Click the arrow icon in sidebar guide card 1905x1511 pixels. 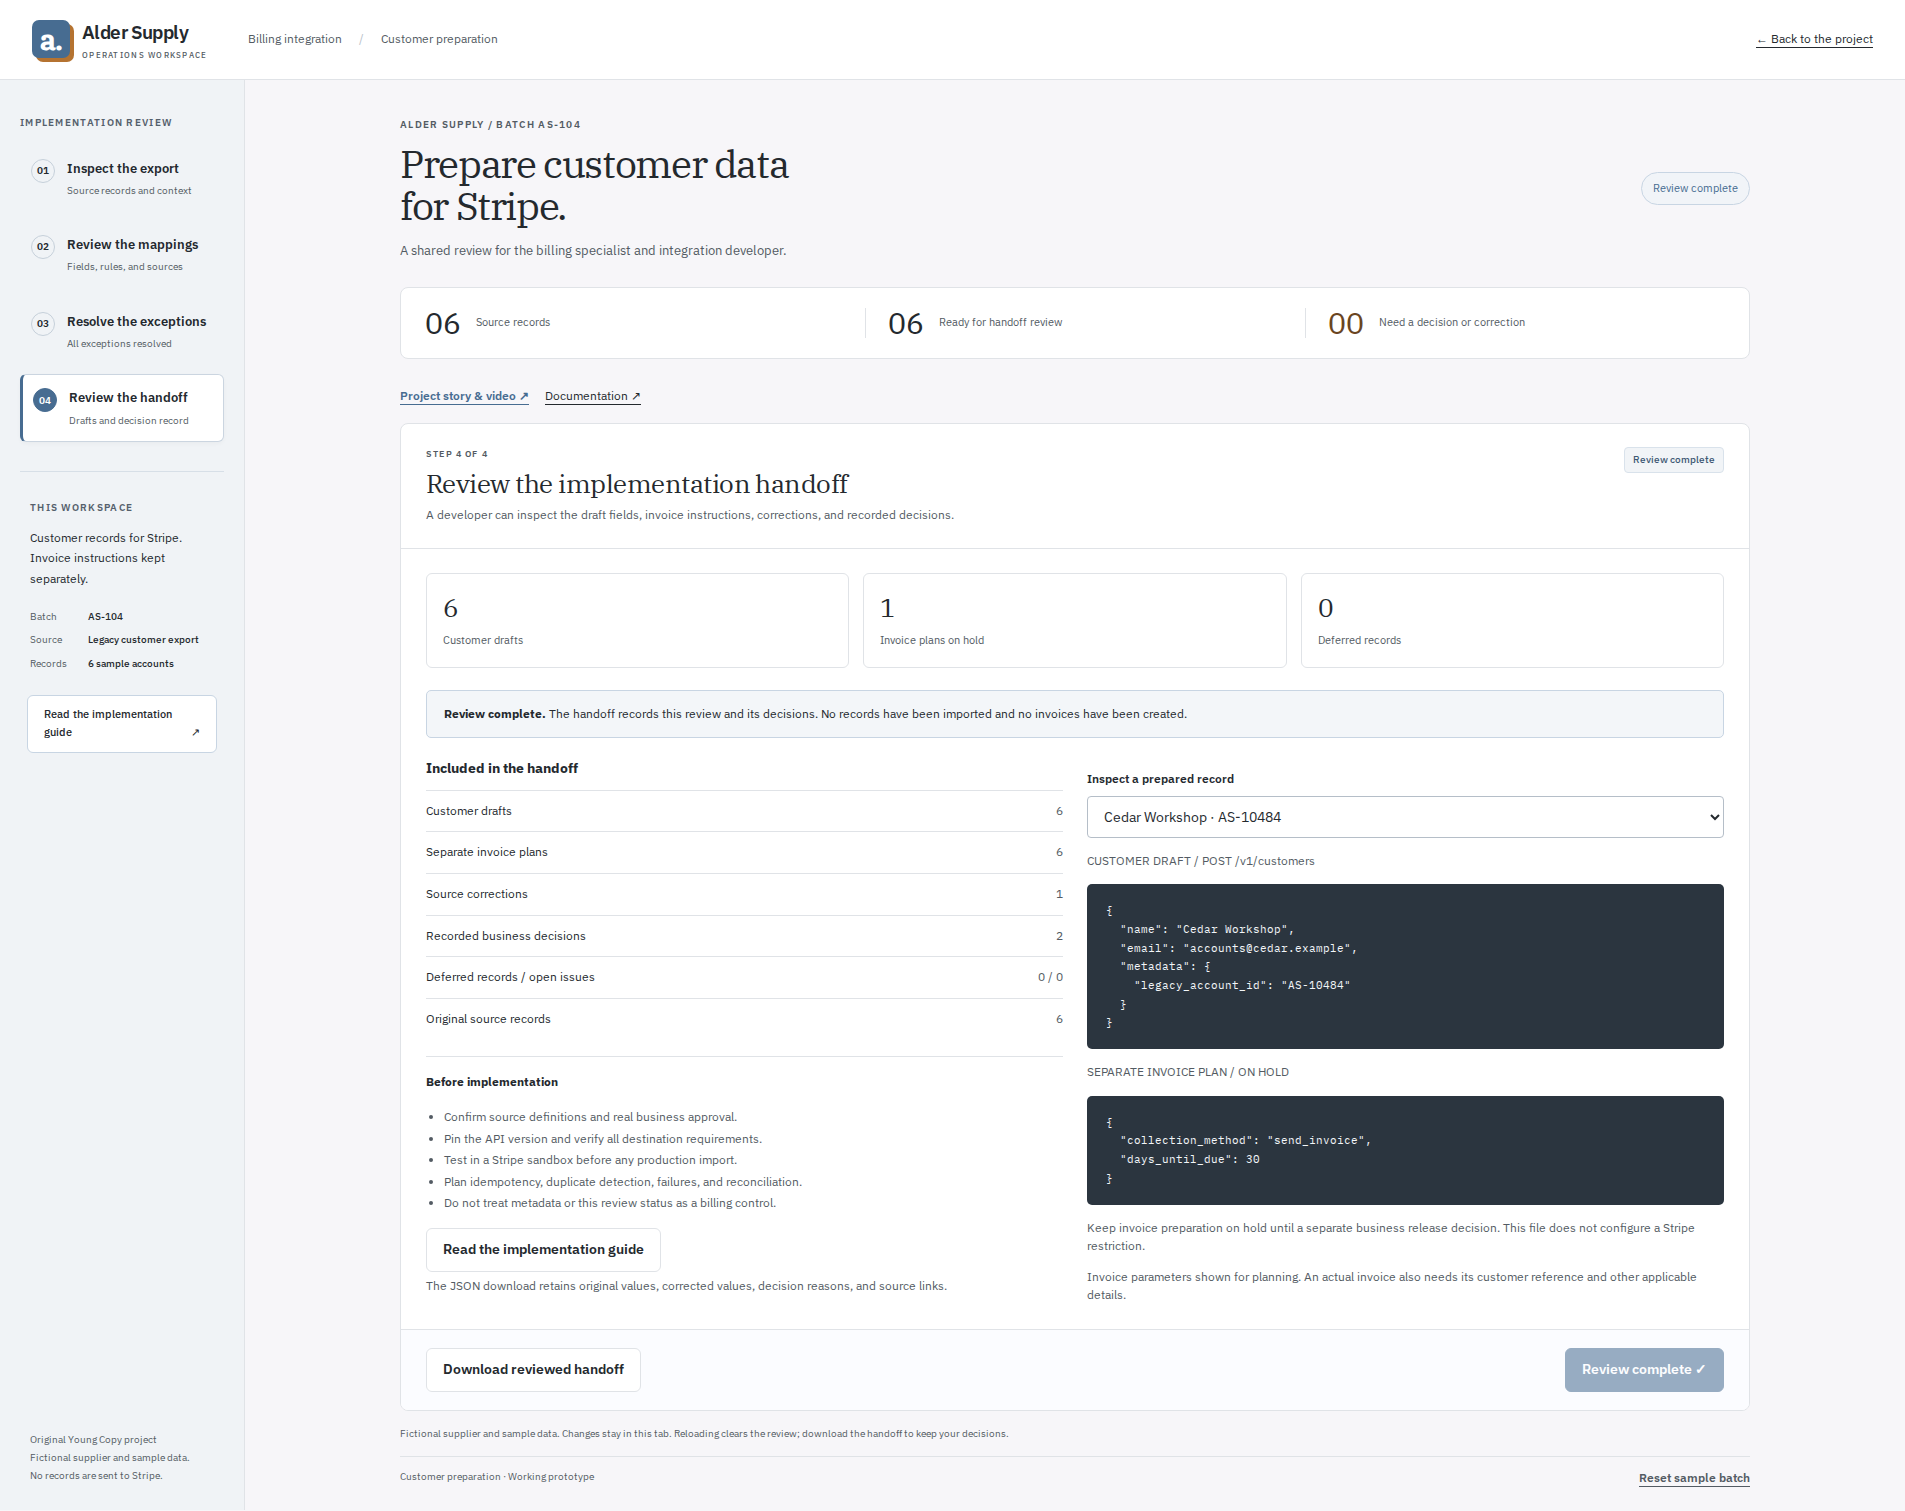click(196, 732)
